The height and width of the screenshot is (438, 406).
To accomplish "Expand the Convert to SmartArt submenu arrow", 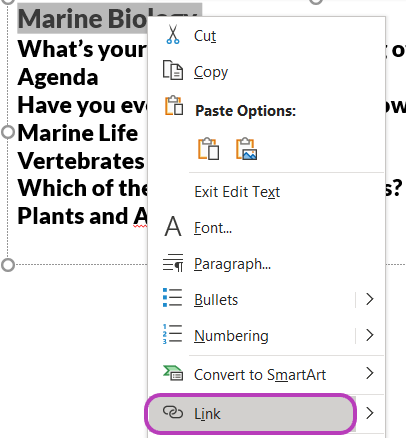I will pos(369,373).
